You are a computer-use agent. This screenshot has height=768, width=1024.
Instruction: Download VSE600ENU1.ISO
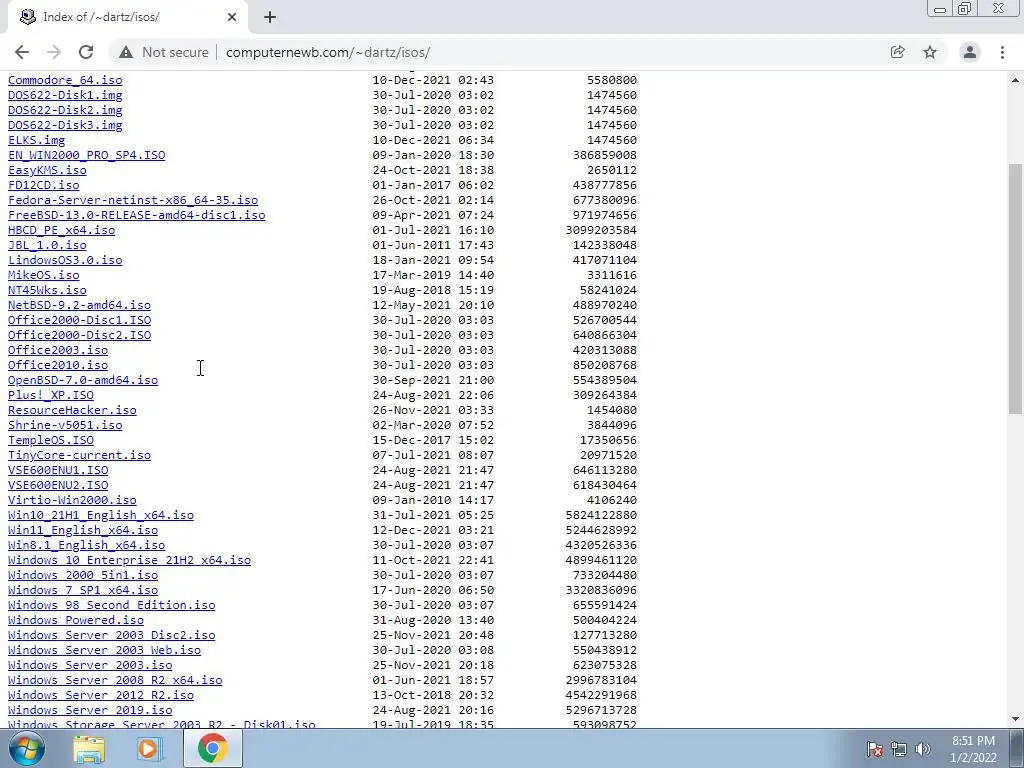coord(58,470)
